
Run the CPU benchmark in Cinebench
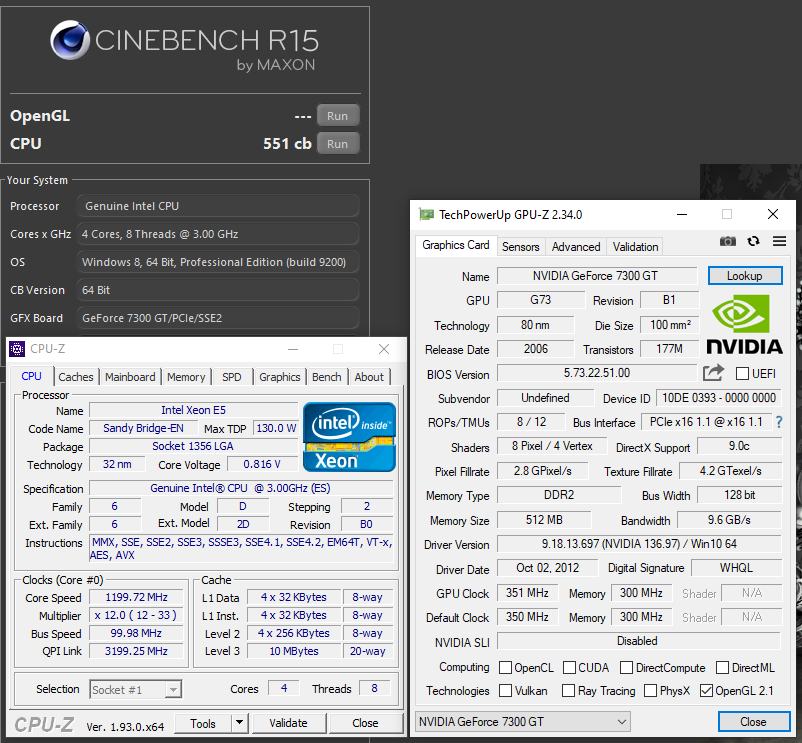coord(338,144)
